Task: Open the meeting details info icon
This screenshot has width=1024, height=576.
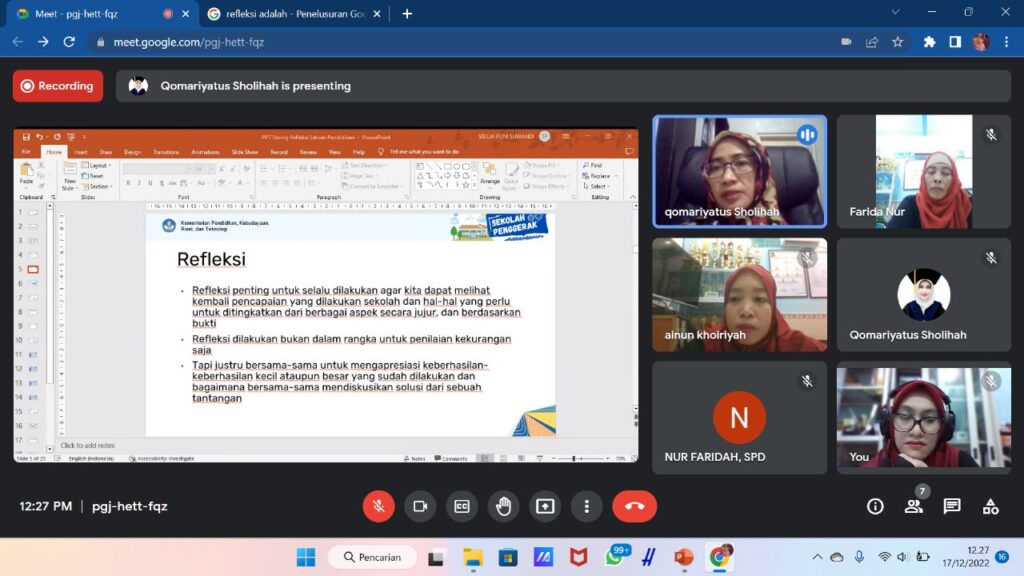Action: pyautogui.click(x=875, y=506)
